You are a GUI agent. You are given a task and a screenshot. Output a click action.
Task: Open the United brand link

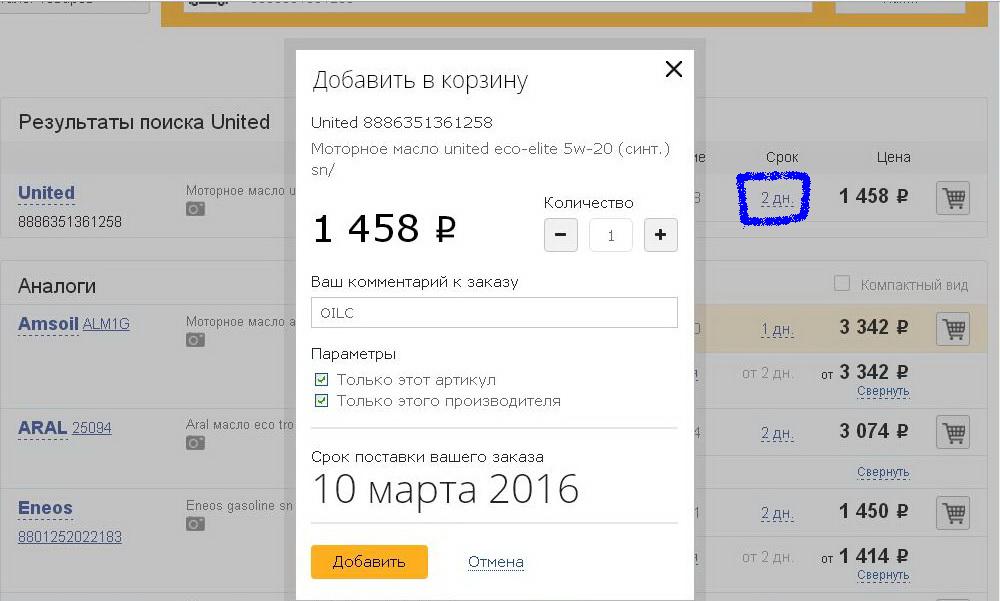pyautogui.click(x=46, y=193)
